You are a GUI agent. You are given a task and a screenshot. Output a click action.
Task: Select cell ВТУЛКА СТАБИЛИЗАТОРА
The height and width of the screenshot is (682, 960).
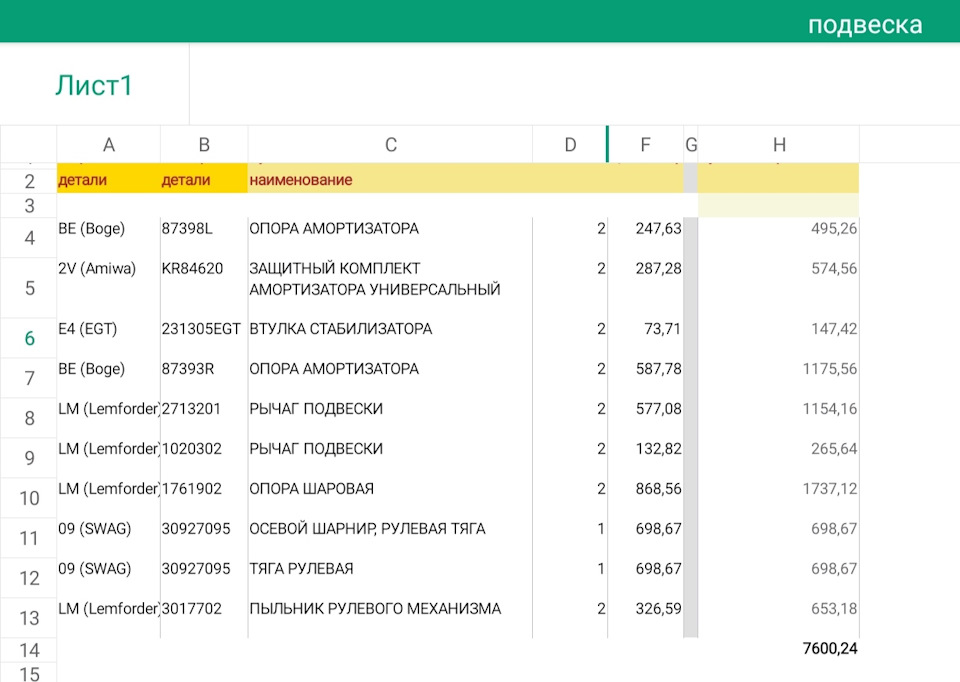click(340, 329)
